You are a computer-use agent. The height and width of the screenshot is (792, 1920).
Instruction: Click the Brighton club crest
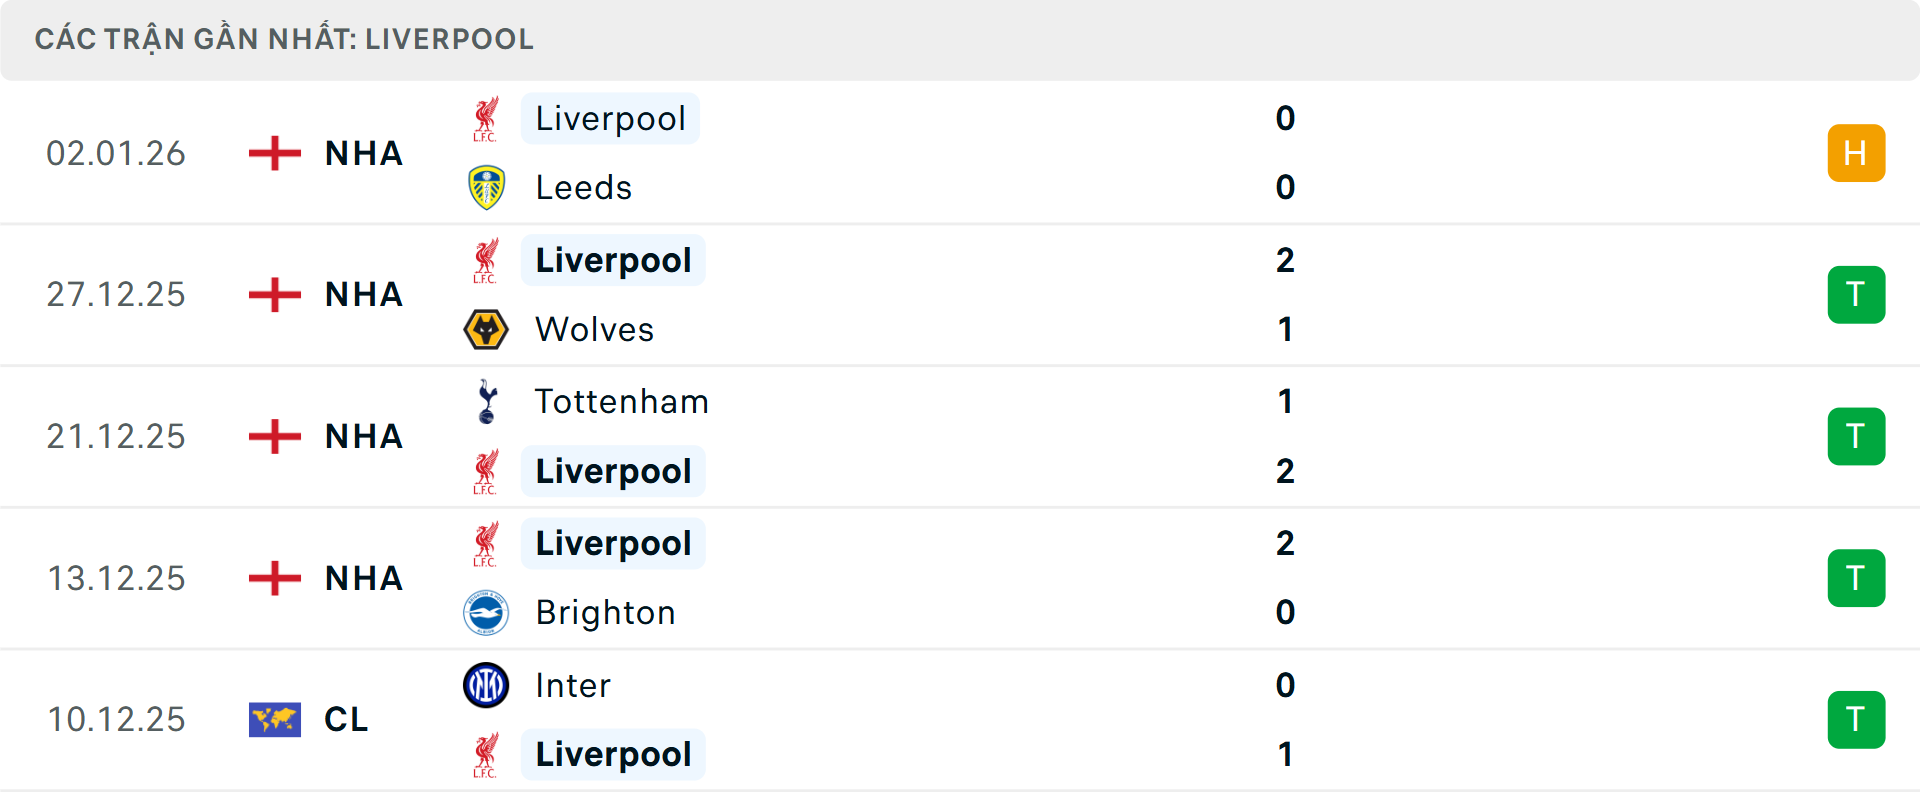[486, 612]
